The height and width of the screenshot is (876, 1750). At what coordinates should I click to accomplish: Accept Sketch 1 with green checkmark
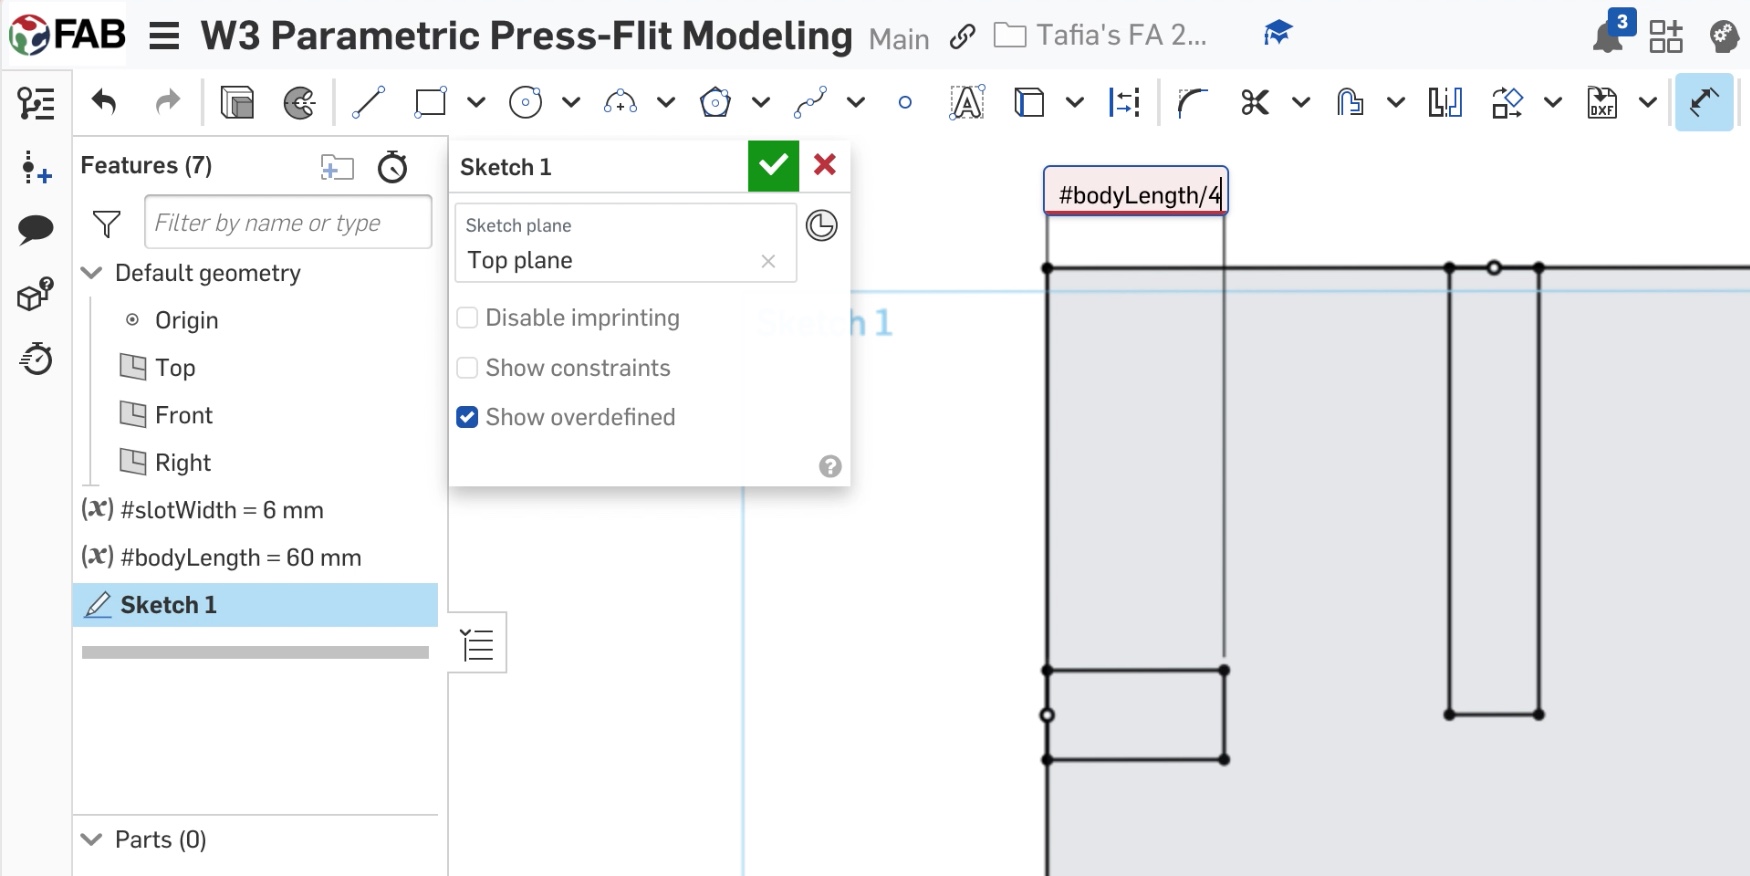pyautogui.click(x=773, y=166)
